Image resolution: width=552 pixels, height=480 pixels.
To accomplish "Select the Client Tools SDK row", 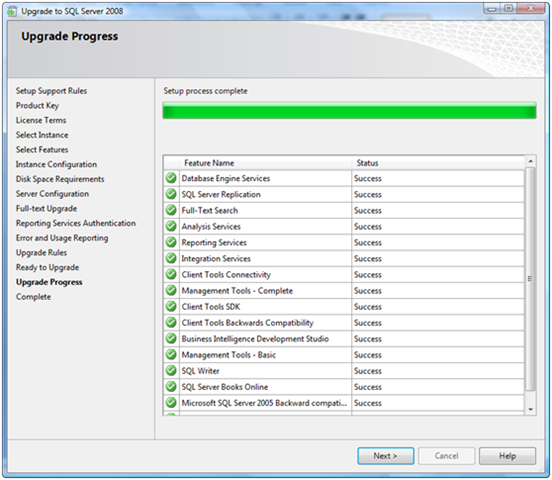I will click(x=344, y=307).
